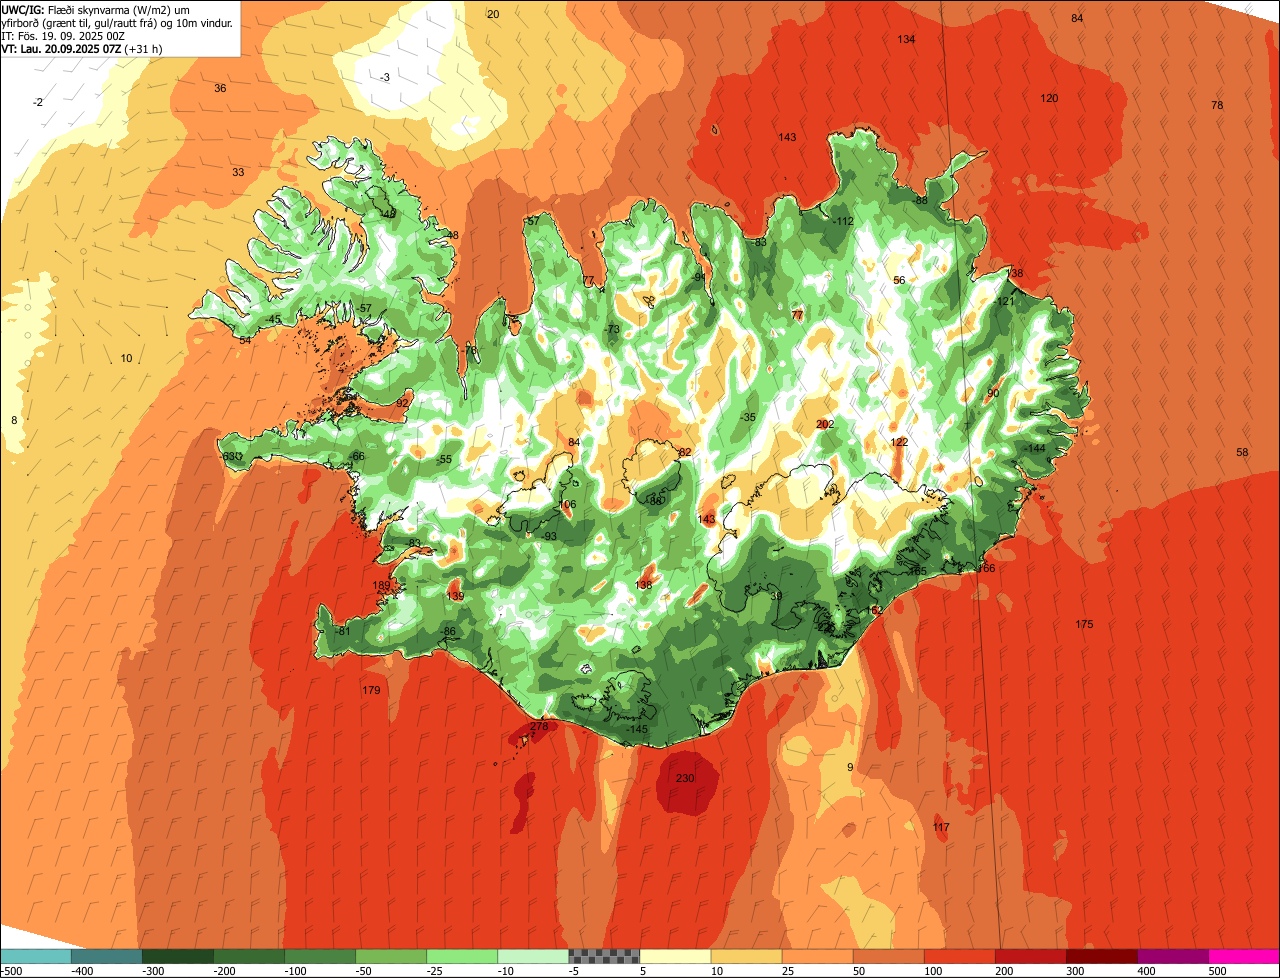The image size is (1280, 978).
Task: Select the -112 value in the northeast
Action: 842,221
